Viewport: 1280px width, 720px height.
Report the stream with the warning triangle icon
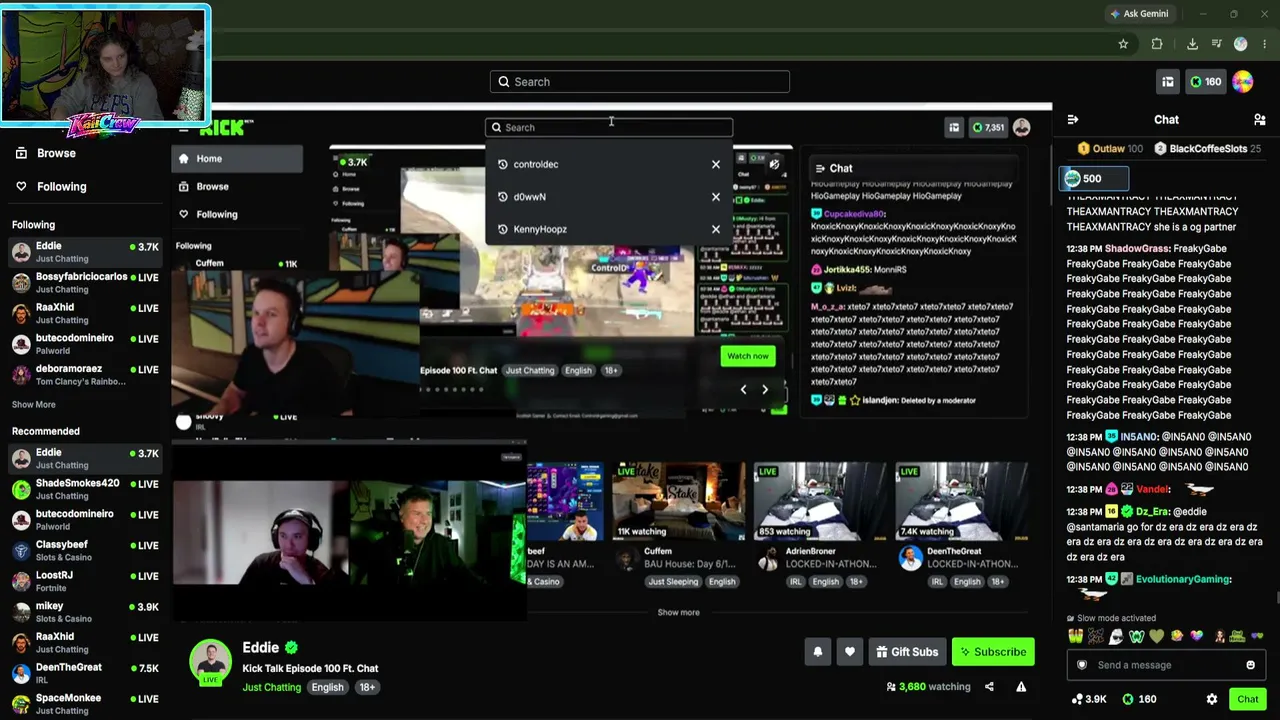click(x=1021, y=687)
